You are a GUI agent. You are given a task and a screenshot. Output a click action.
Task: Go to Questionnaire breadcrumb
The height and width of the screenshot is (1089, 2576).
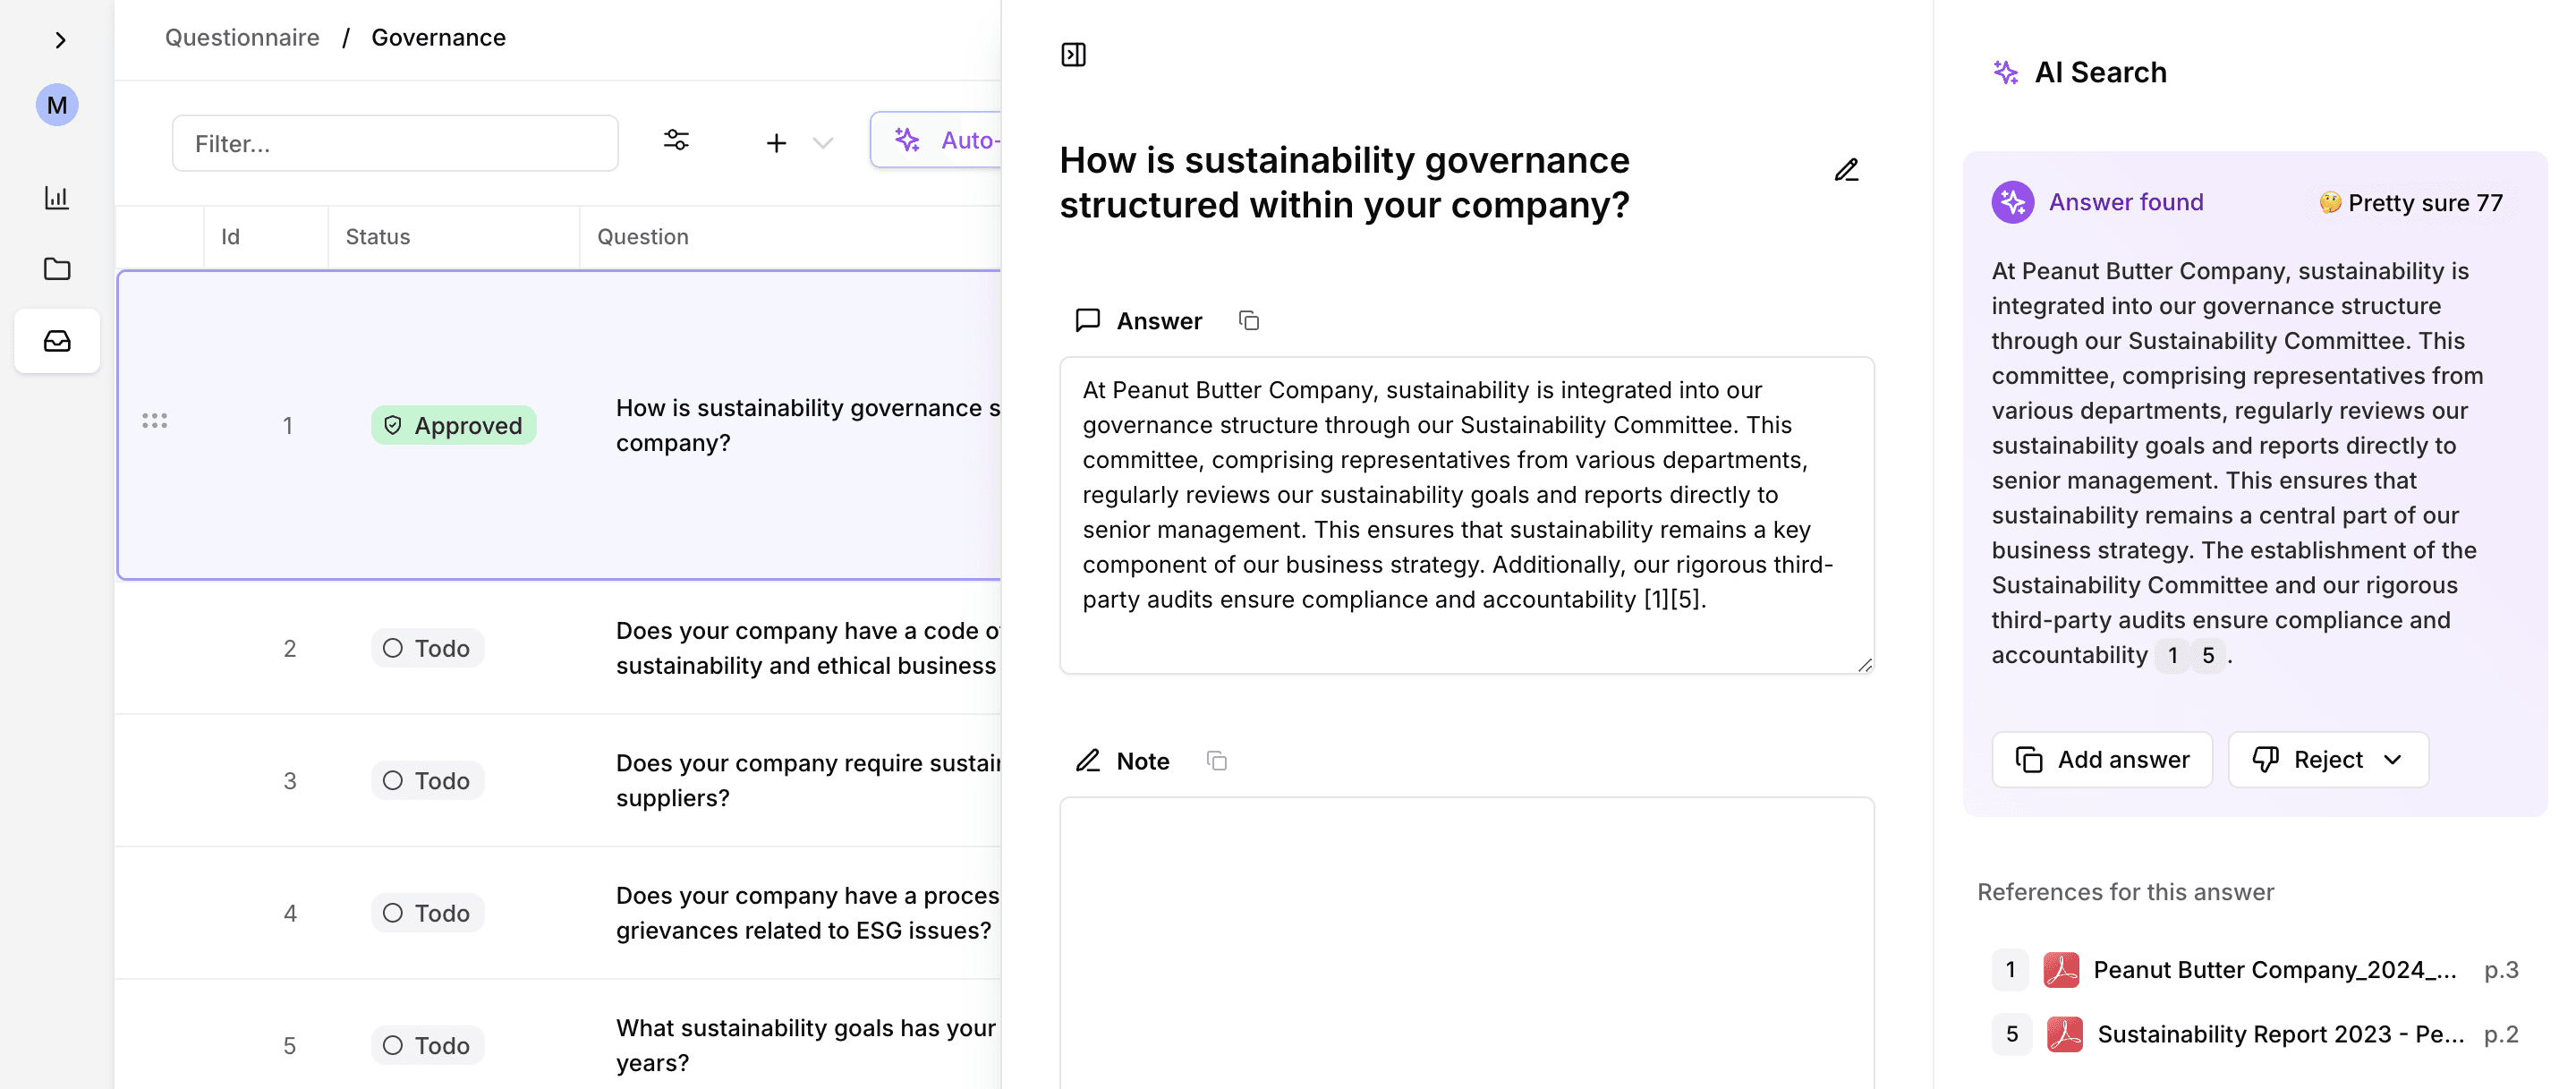(242, 38)
